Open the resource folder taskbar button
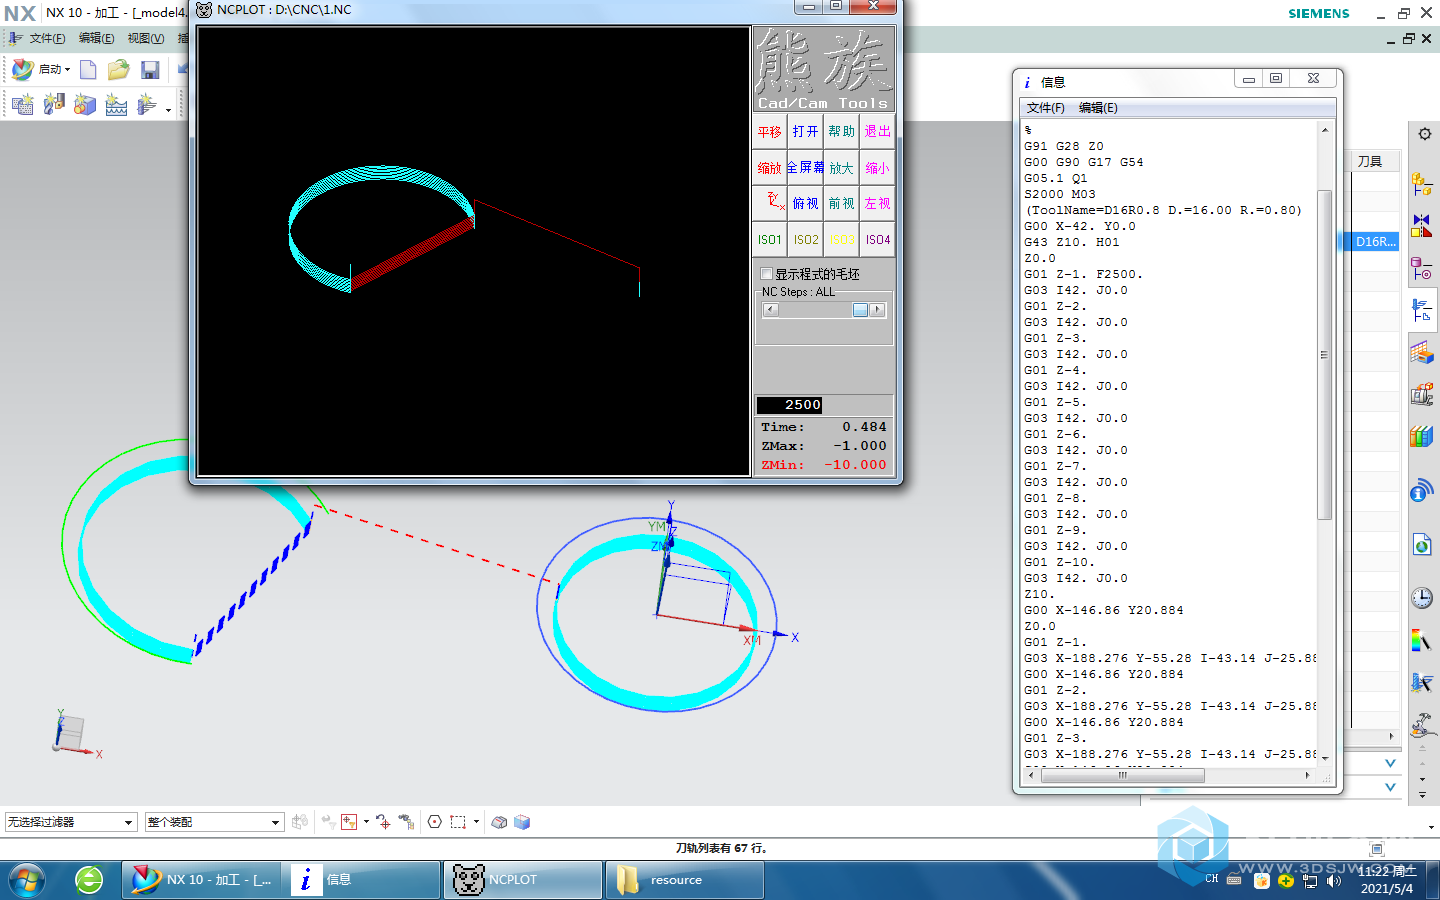 click(685, 880)
